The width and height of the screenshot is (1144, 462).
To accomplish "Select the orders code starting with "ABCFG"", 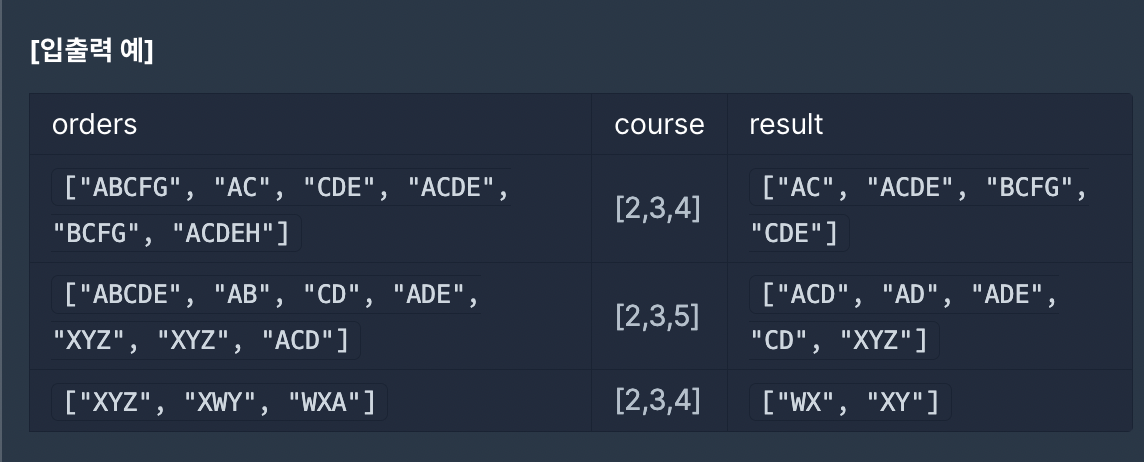I will (x=281, y=188).
